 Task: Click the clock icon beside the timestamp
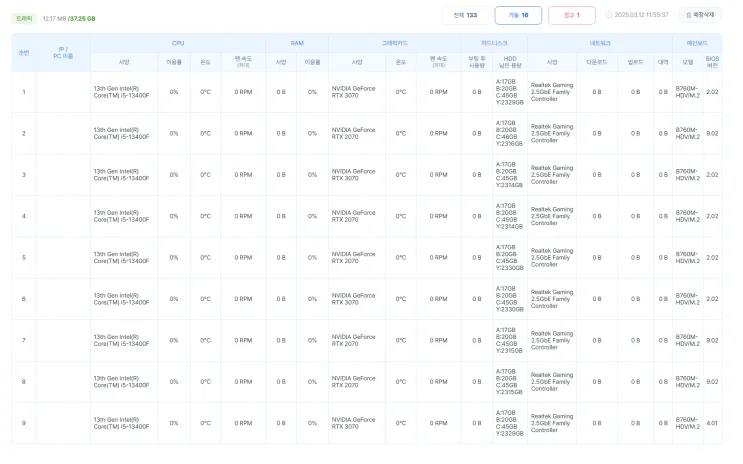[608, 15]
